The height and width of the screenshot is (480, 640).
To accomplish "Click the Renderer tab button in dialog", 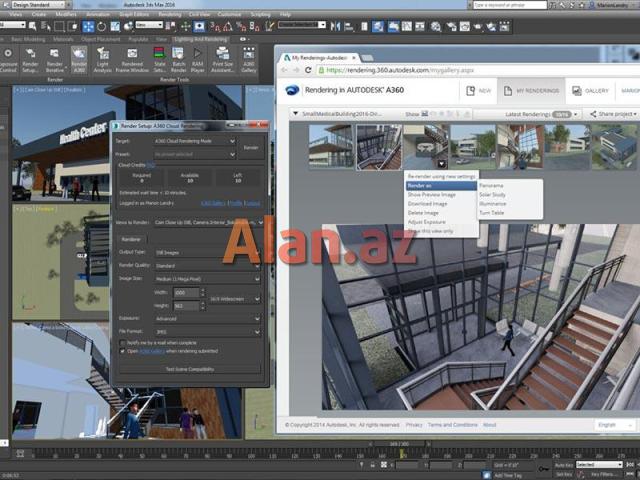I will [x=131, y=240].
